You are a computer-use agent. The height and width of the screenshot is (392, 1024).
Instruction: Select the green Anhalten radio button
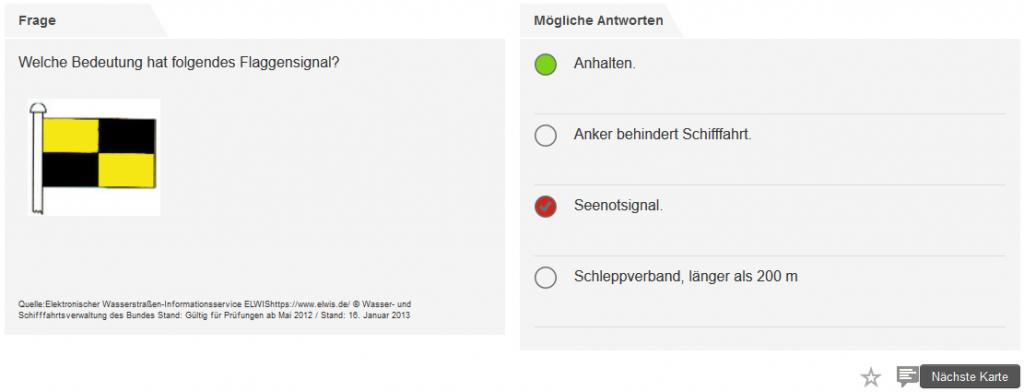click(x=545, y=65)
